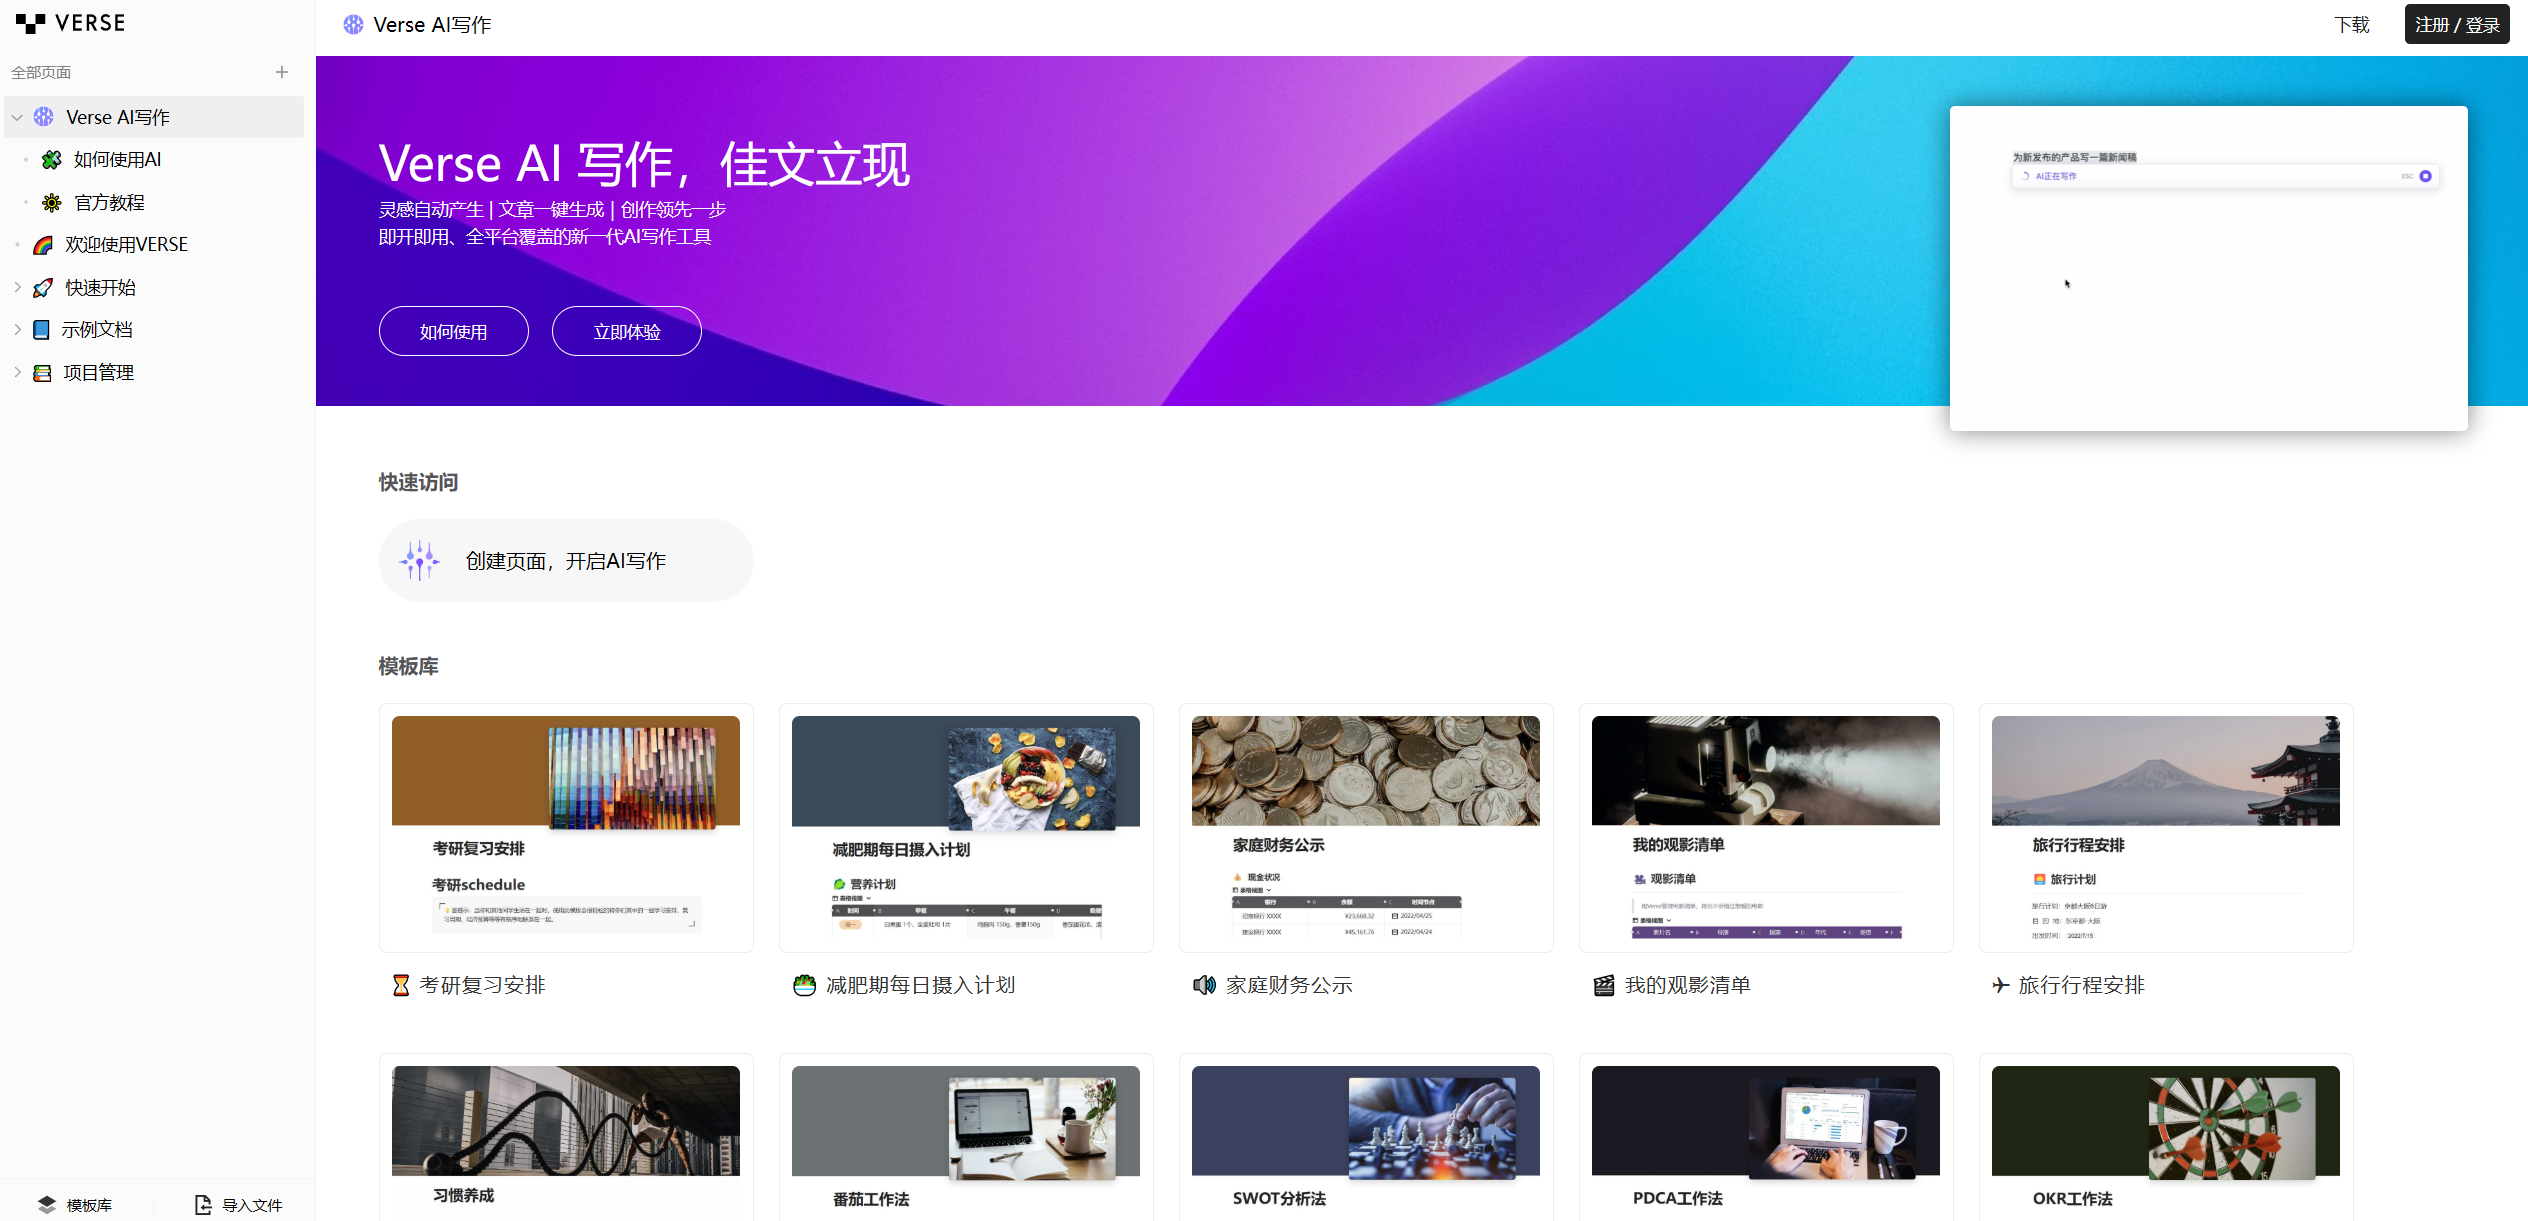Click the sparkle AI writing icon
Screen dimensions: 2528x1221
point(419,561)
